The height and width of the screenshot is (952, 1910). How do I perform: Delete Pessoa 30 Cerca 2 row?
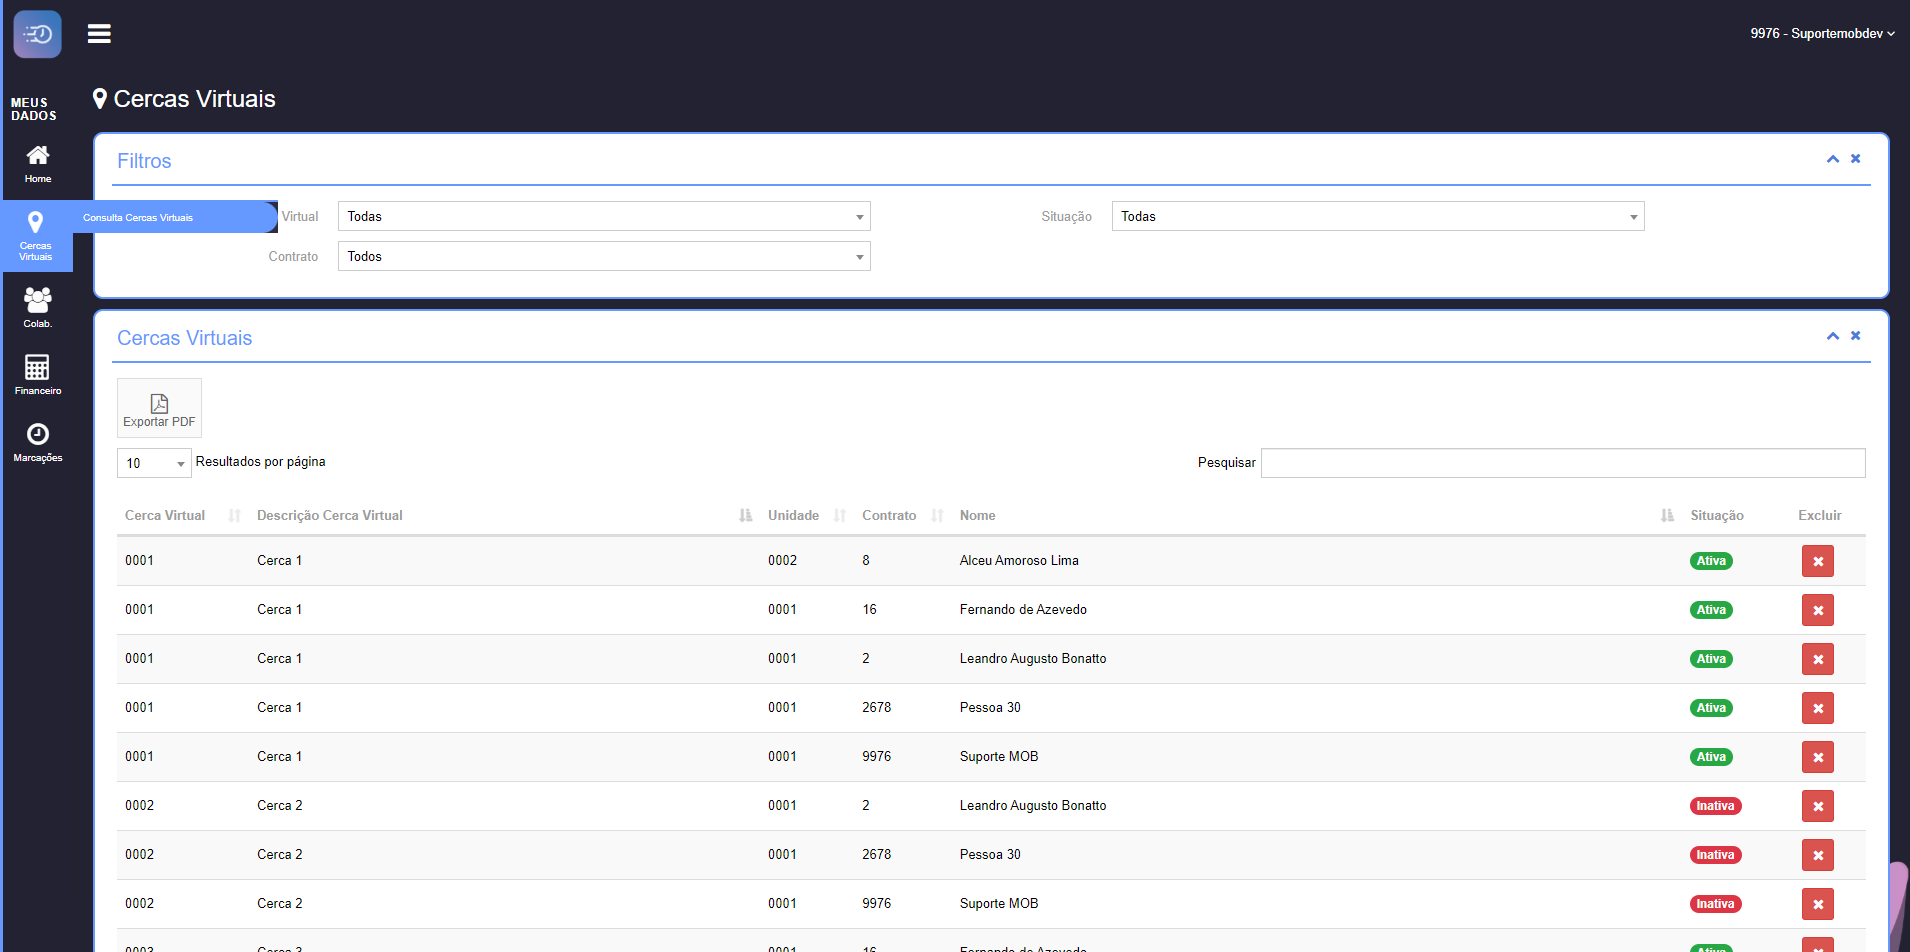coord(1817,855)
